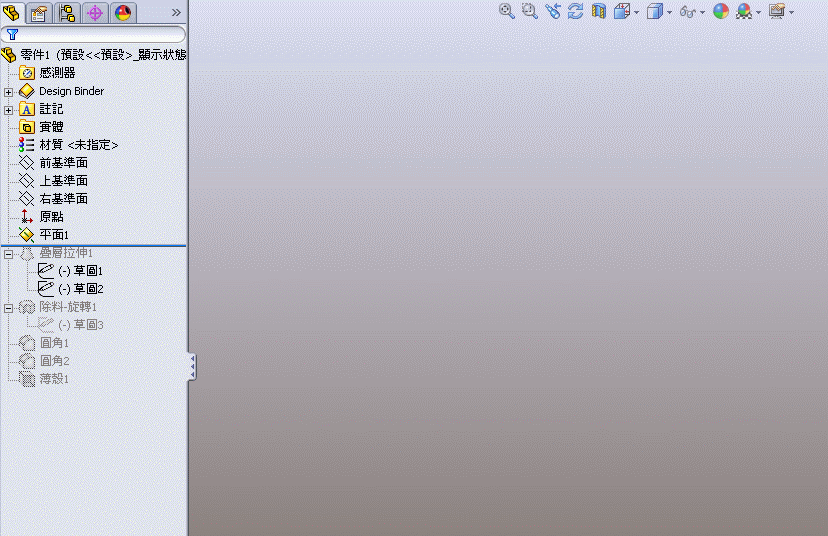Select the (-) 草圖3 sketch
This screenshot has width=828, height=536.
pyautogui.click(x=70, y=325)
